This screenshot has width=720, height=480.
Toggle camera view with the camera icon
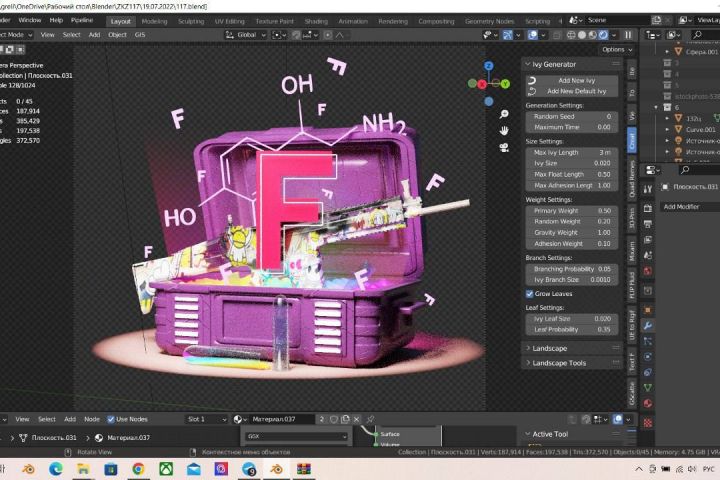point(504,147)
